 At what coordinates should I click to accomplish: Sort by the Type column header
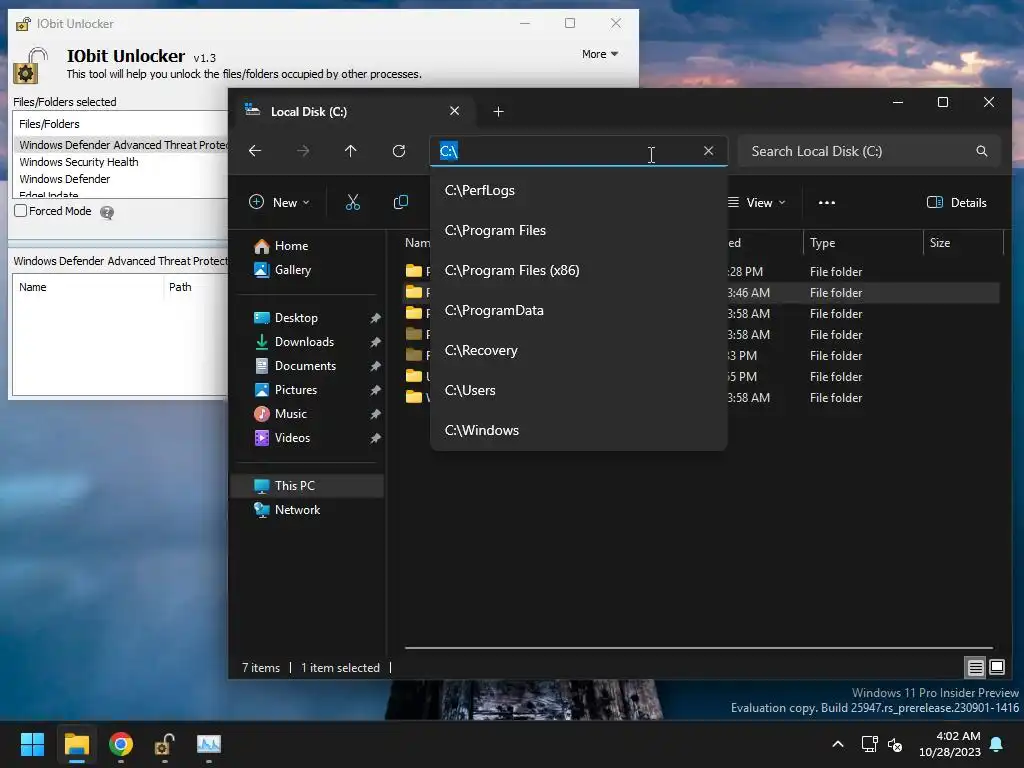pos(862,243)
